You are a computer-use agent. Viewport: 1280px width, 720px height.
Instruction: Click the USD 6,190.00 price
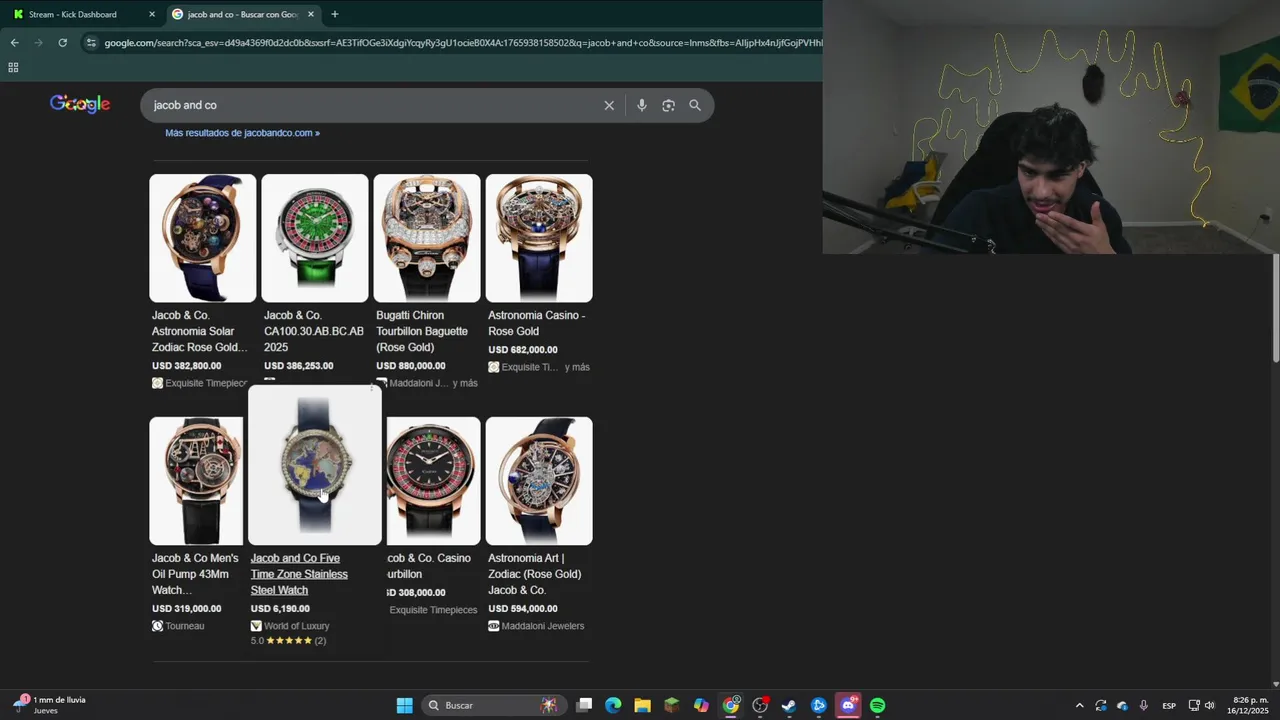280,609
